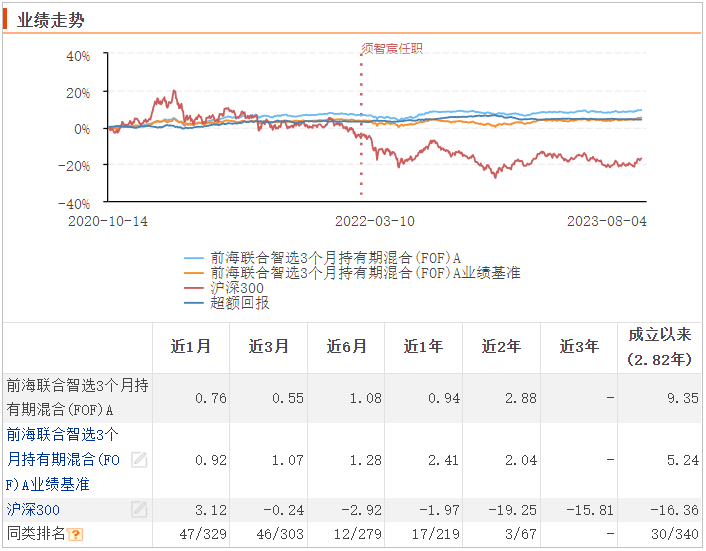Select the 近1月 column header
The width and height of the screenshot is (706, 551).
[191, 347]
